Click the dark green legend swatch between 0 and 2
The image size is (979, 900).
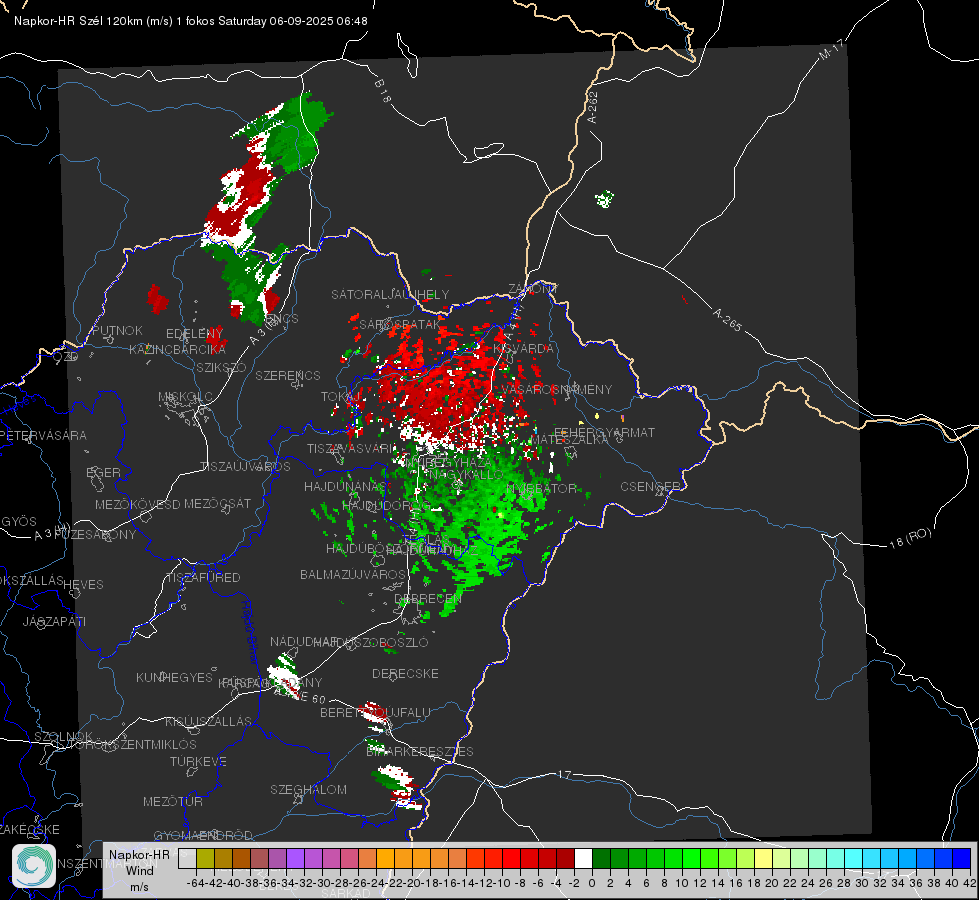601,859
